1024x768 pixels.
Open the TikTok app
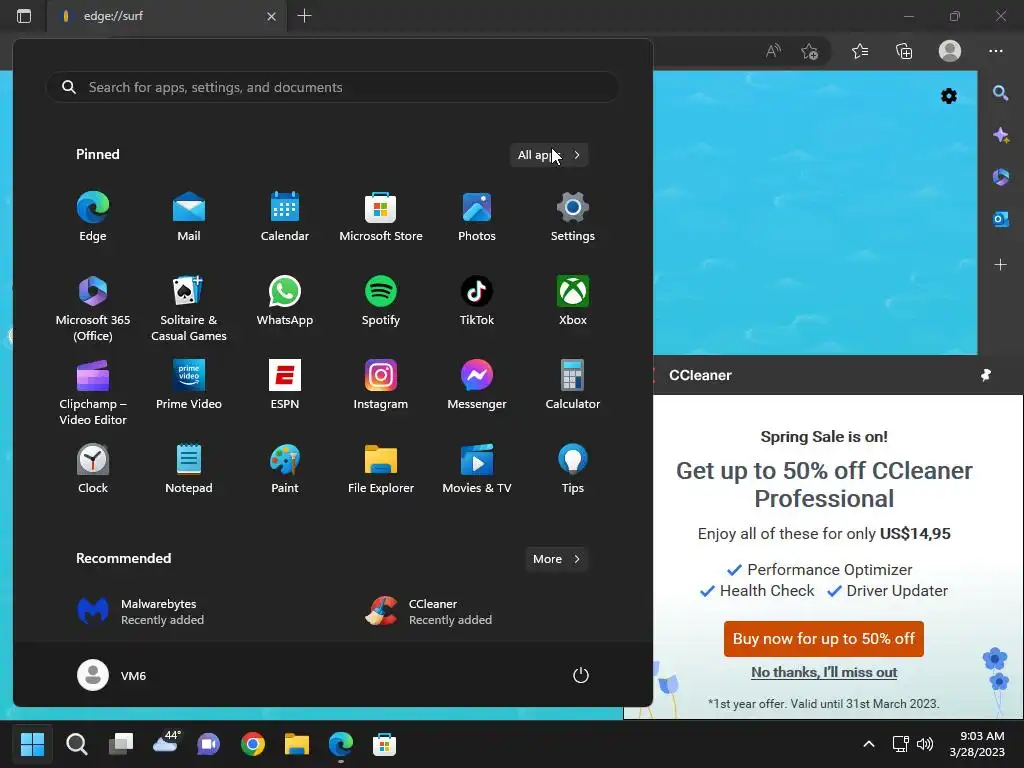click(x=477, y=301)
